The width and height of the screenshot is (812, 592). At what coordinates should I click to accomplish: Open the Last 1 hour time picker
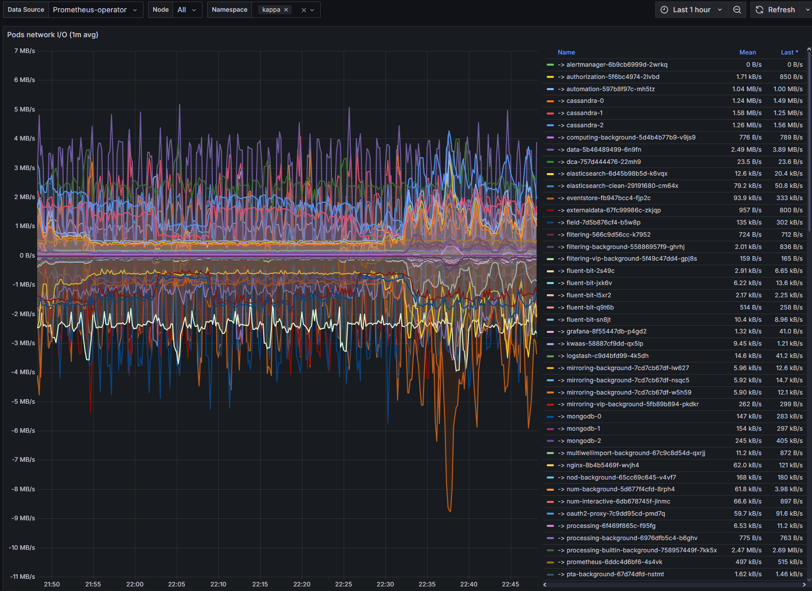pos(692,10)
